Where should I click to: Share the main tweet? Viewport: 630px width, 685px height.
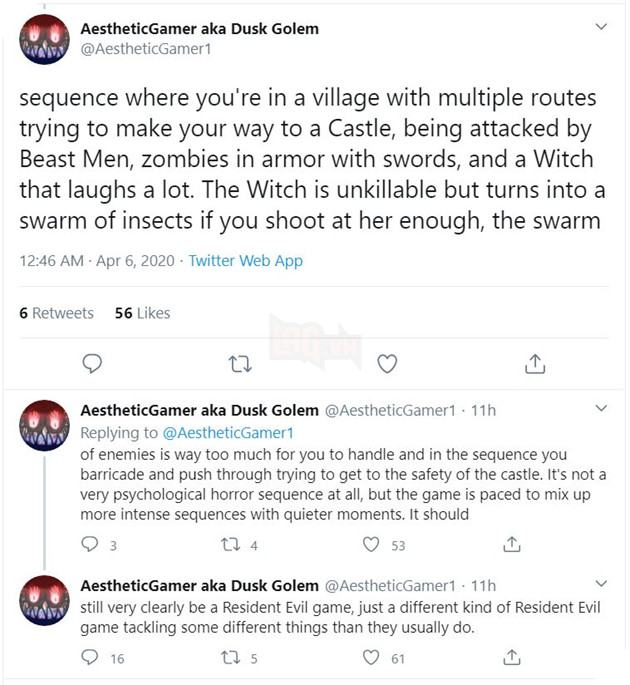(535, 363)
